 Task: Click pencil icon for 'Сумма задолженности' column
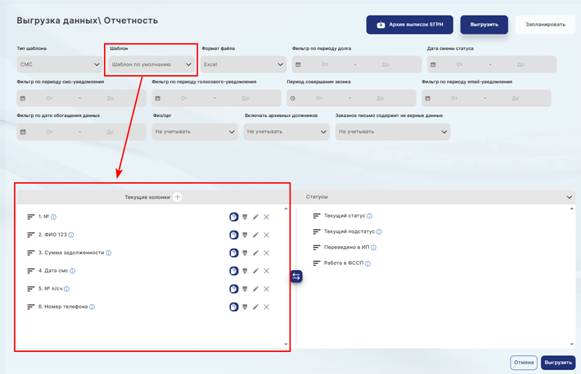256,253
